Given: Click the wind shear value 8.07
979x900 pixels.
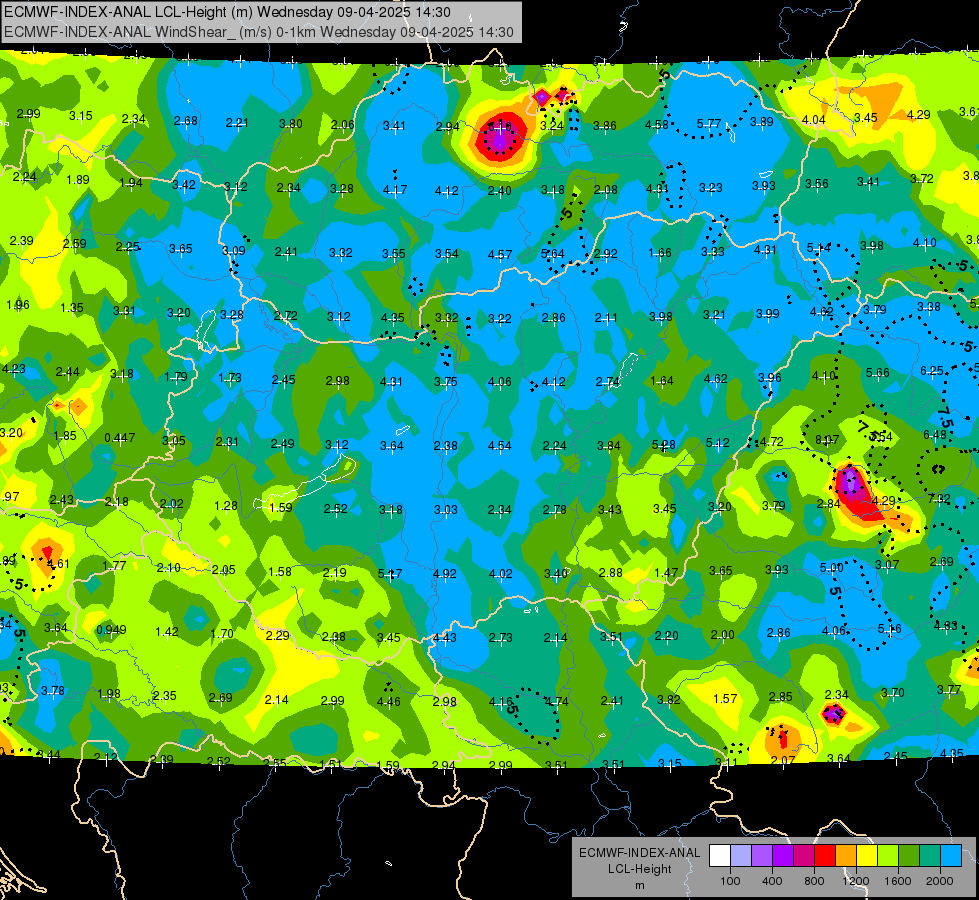Looking at the screenshot, I should pyautogui.click(x=827, y=440).
